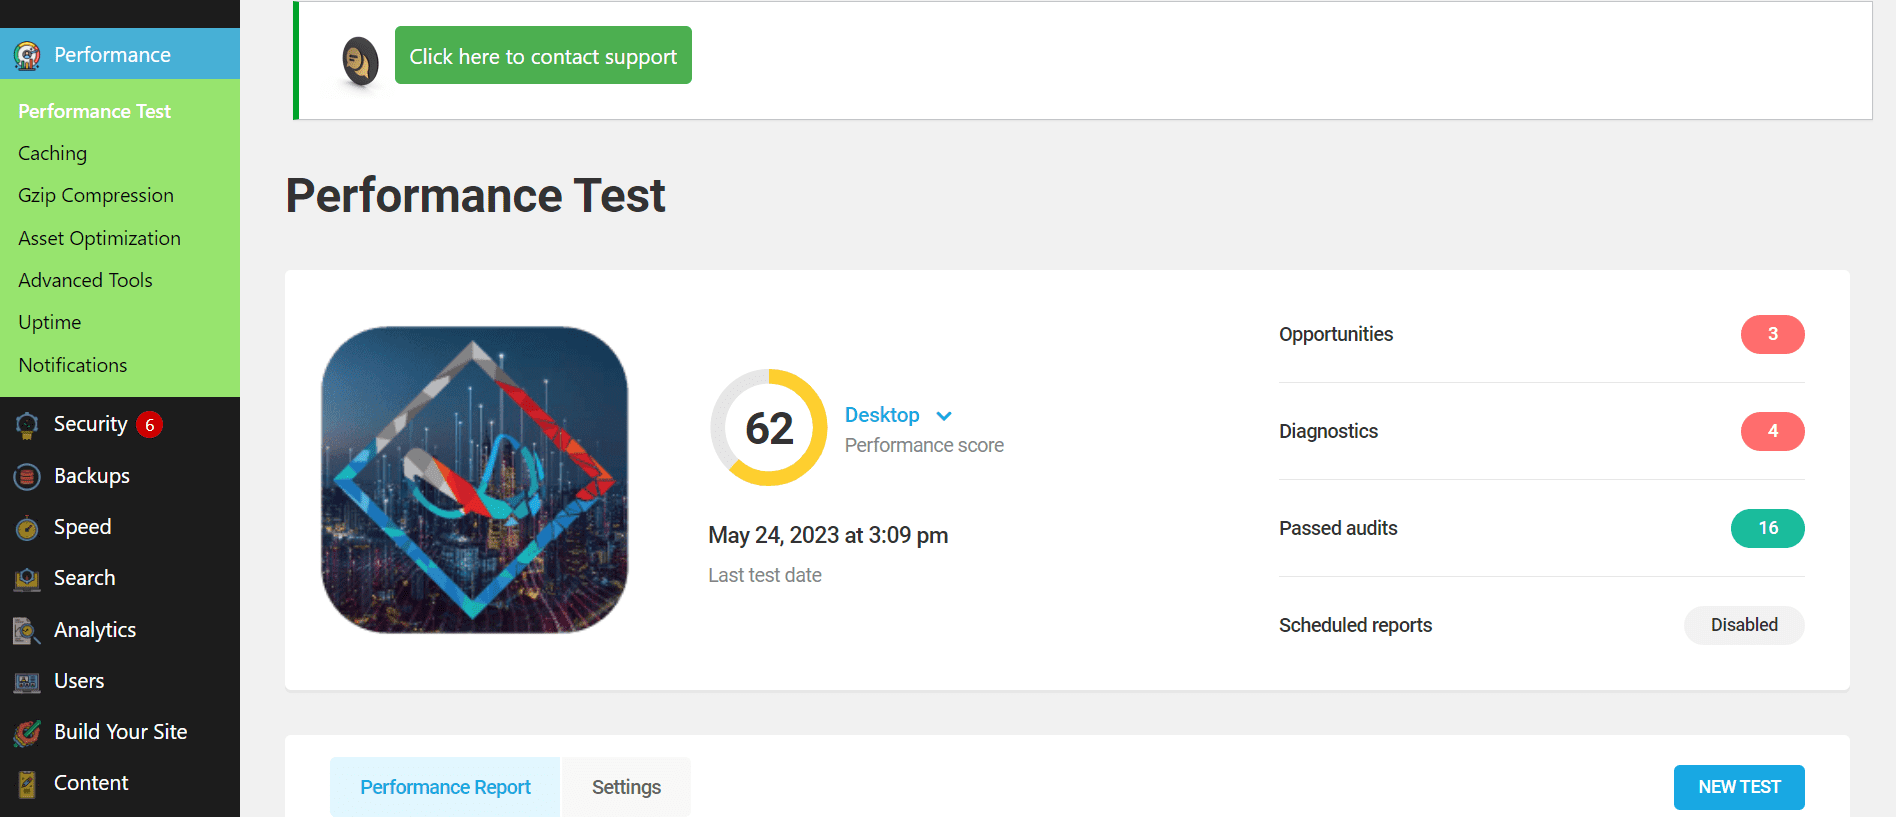This screenshot has width=1896, height=817.
Task: Click the support avatar icon
Action: [x=360, y=60]
